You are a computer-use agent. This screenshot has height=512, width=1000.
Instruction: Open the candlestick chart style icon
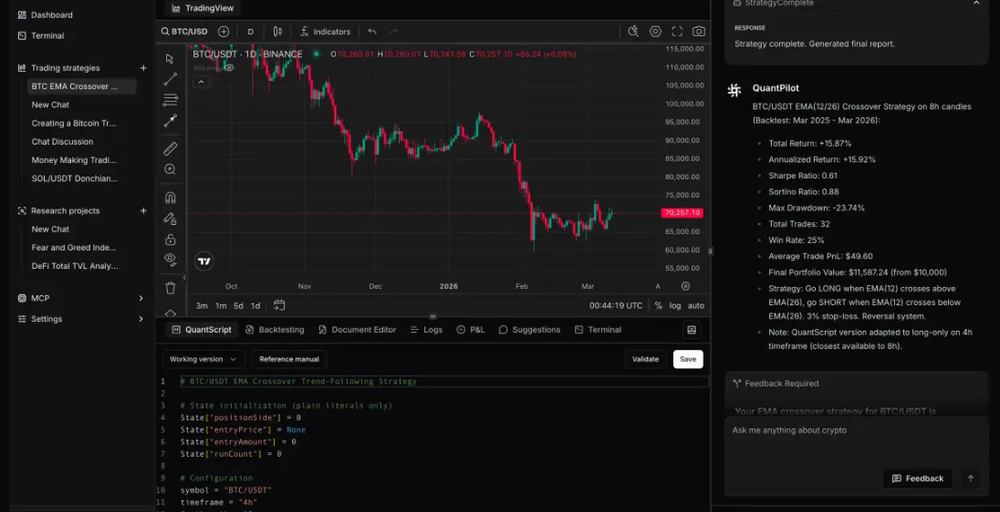tap(277, 31)
